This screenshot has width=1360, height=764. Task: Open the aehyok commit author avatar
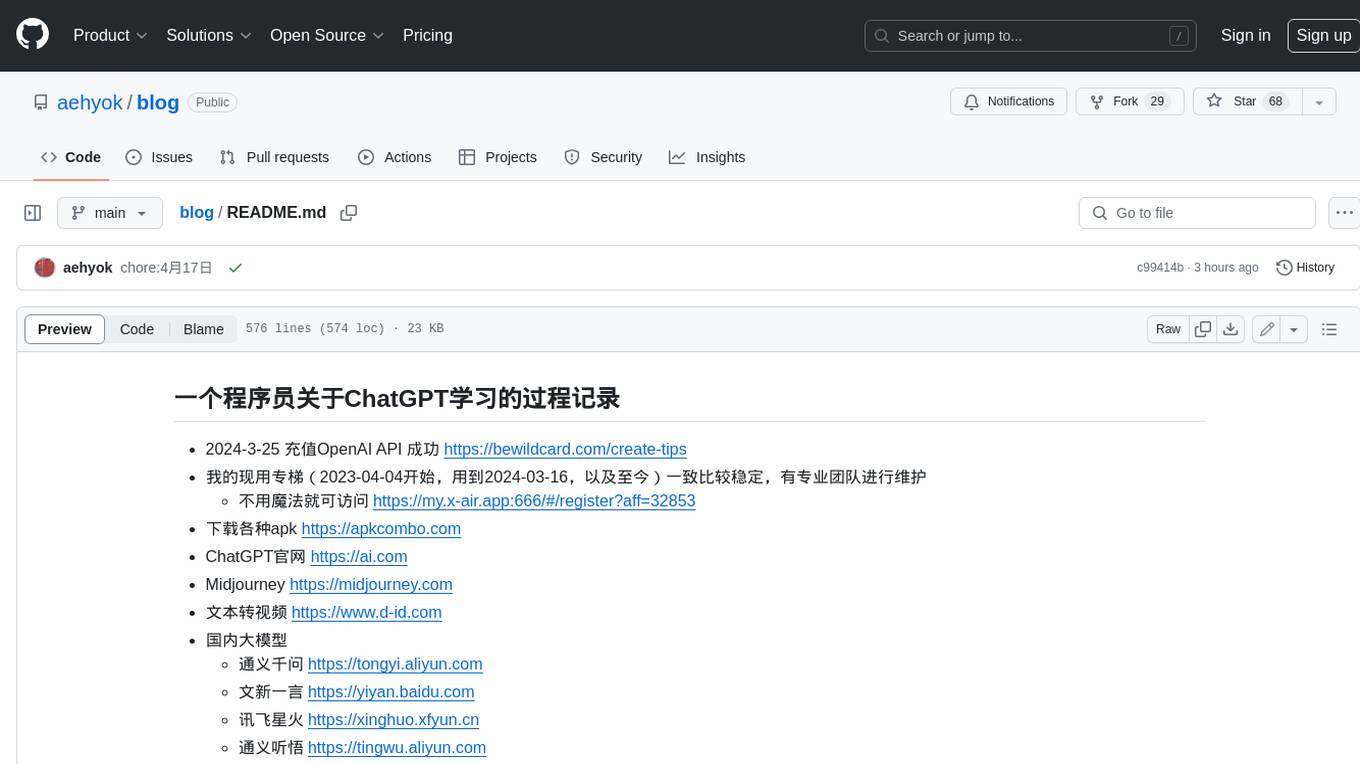44,268
